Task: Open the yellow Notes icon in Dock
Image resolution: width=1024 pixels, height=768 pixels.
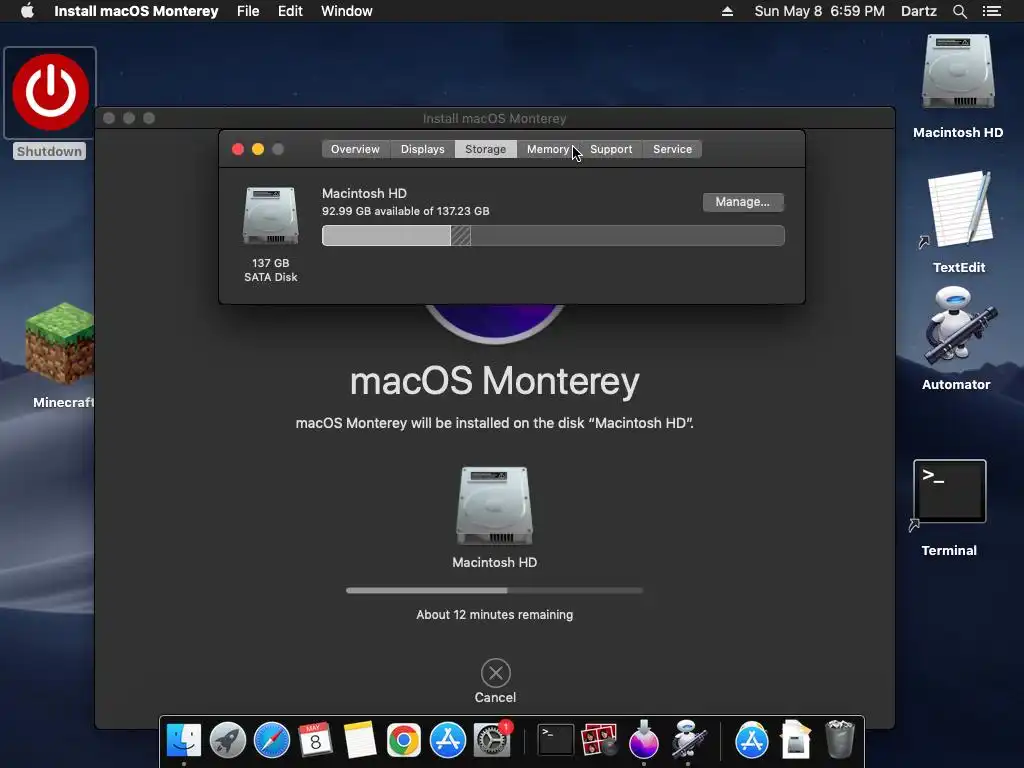Action: pos(360,741)
